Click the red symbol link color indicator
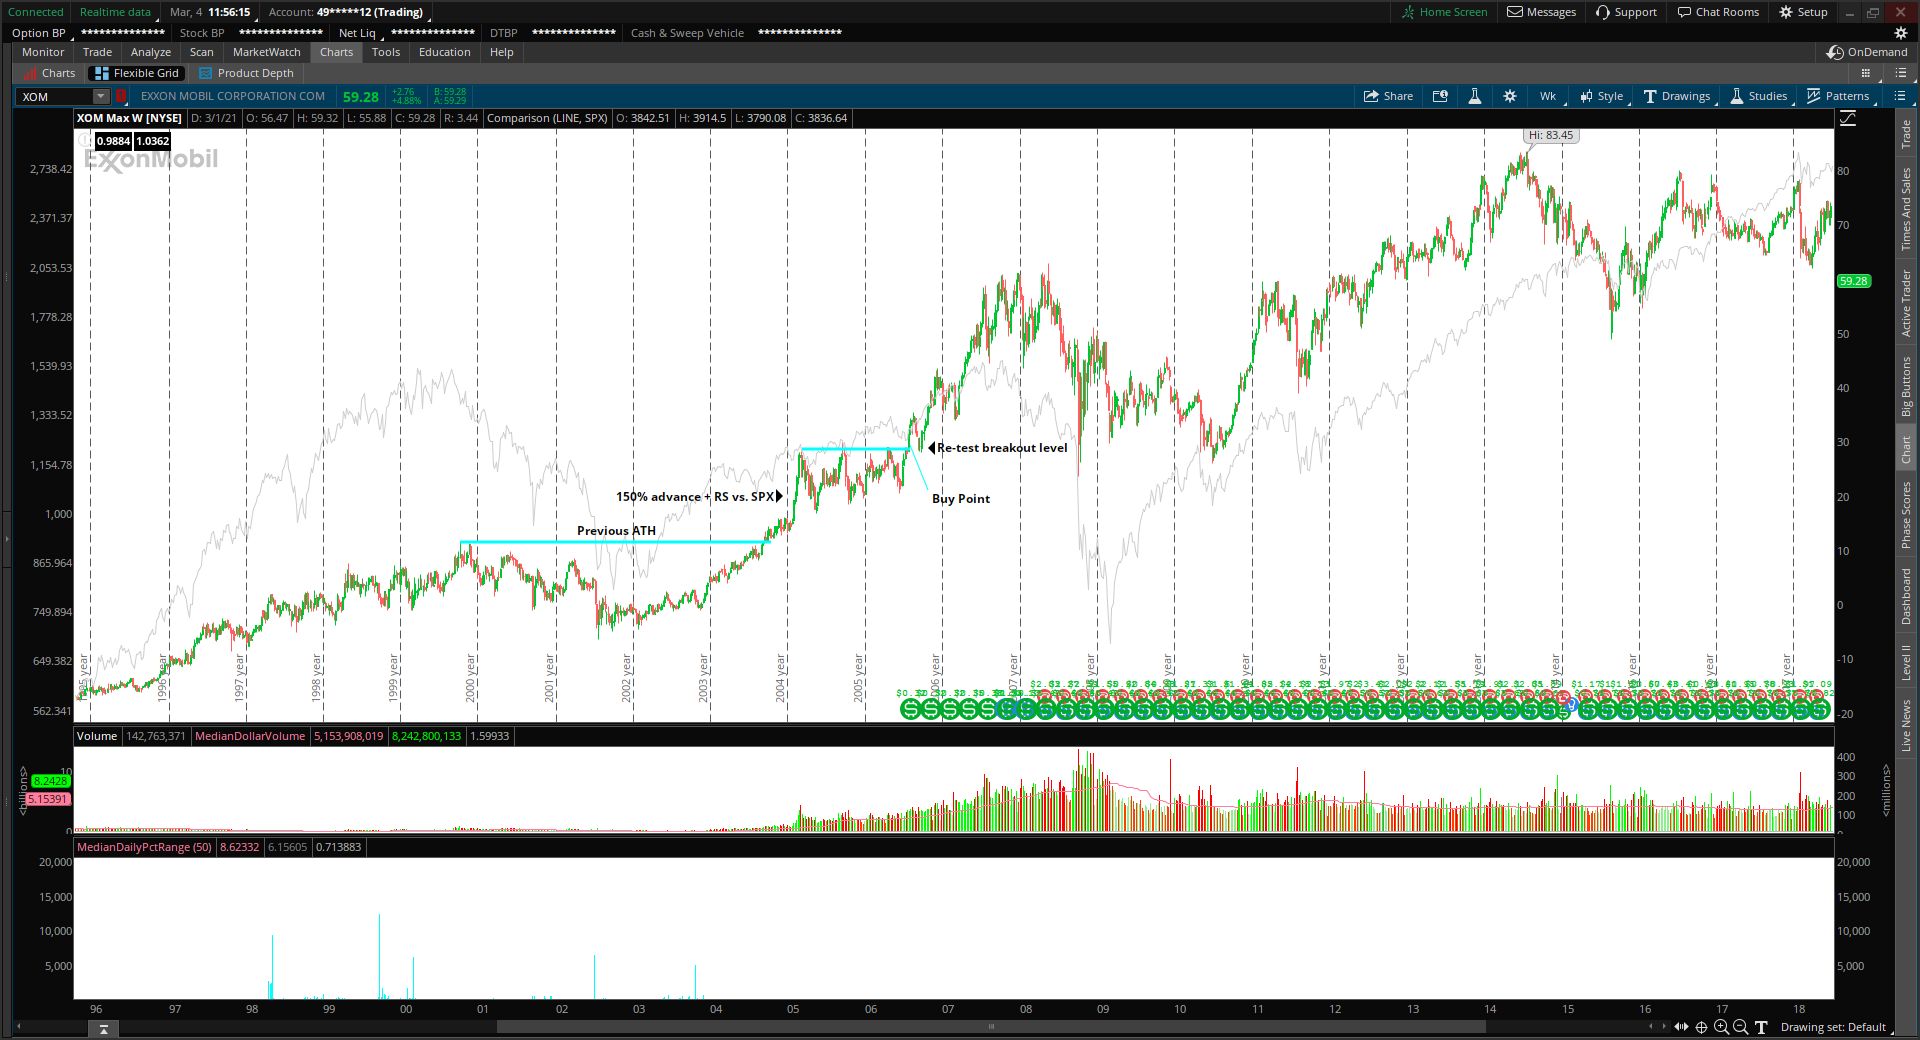1920x1040 pixels. click(121, 96)
